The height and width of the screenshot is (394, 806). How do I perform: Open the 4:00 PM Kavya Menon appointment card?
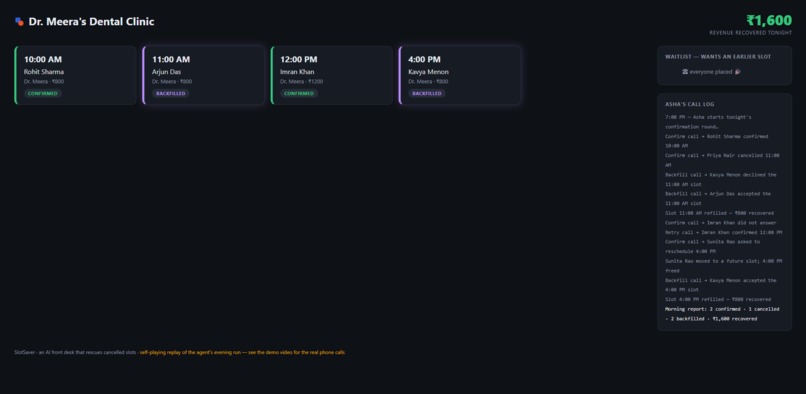[x=460, y=75]
